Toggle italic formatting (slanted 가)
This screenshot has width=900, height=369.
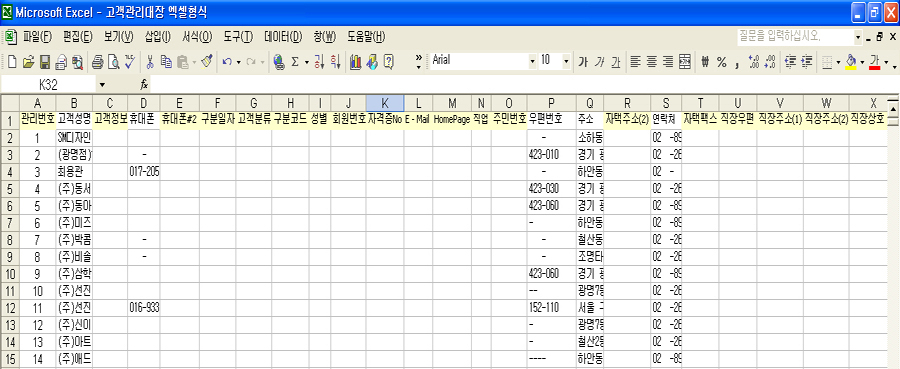(x=599, y=61)
